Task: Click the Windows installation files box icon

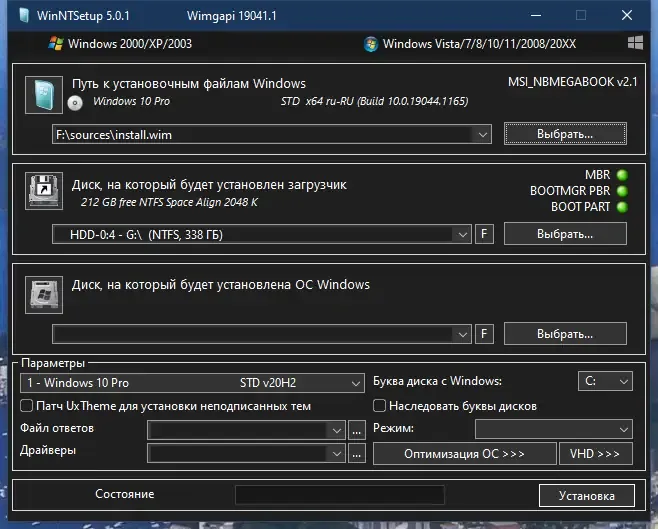Action: [44, 95]
